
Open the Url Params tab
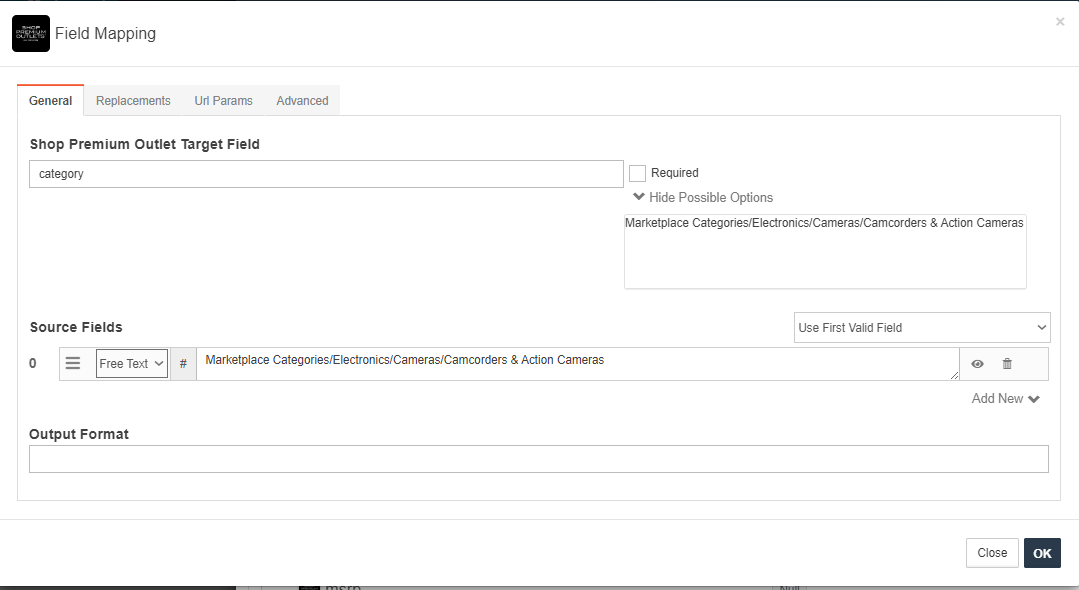point(223,101)
